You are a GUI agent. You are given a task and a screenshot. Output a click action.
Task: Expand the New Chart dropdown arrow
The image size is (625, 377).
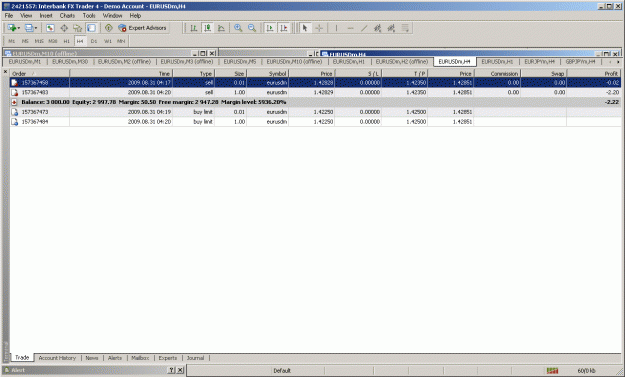point(19,28)
